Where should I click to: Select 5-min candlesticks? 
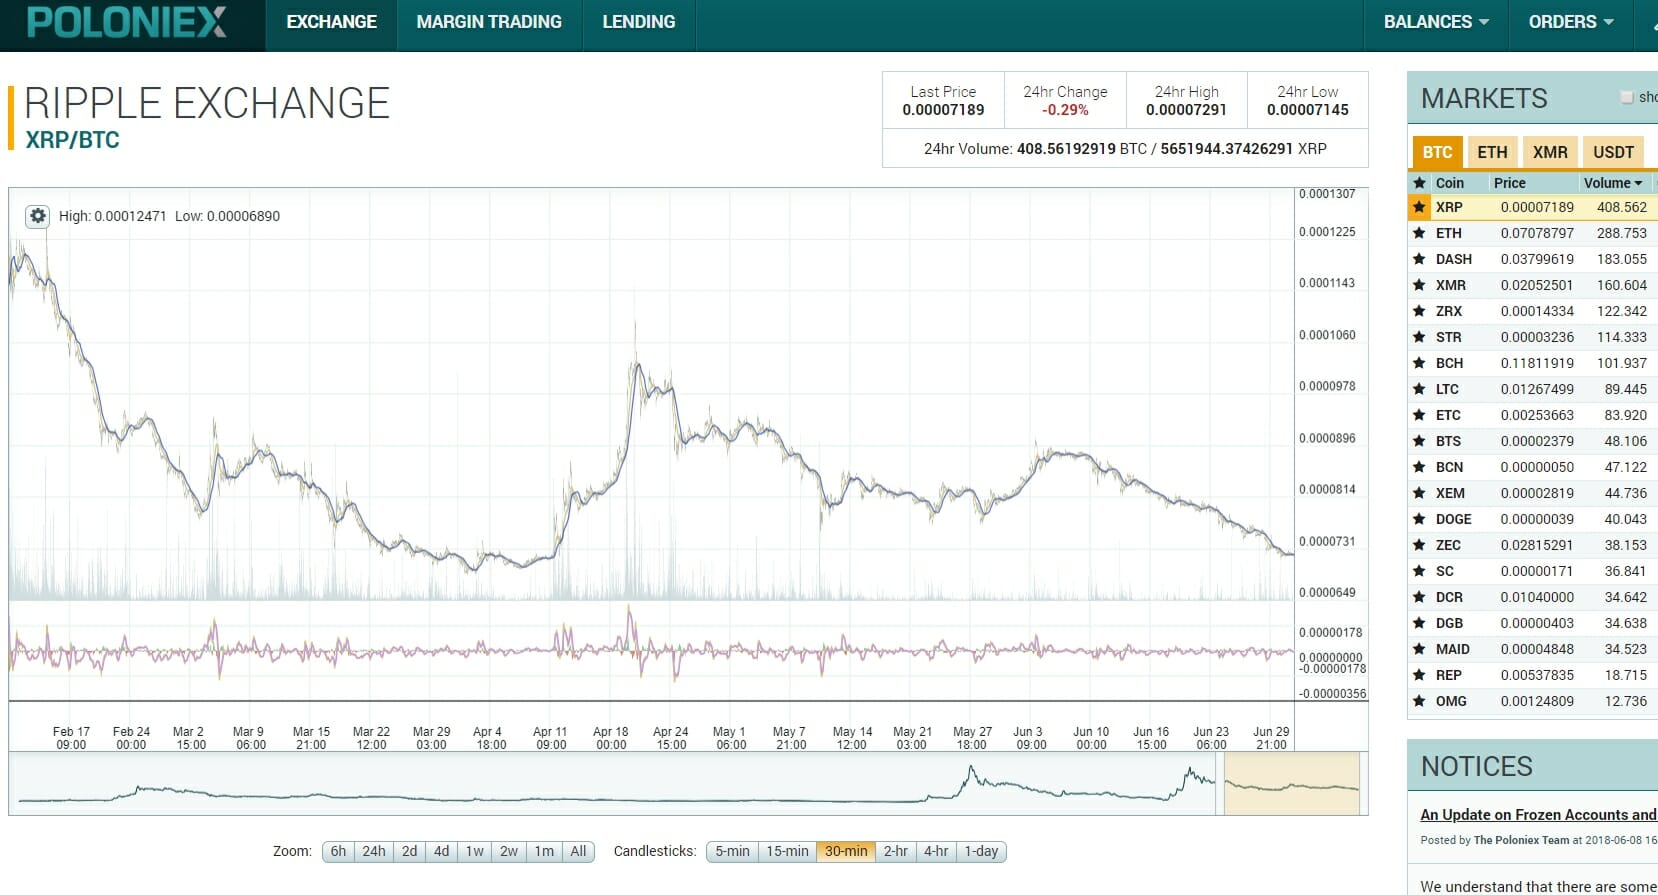pos(732,851)
